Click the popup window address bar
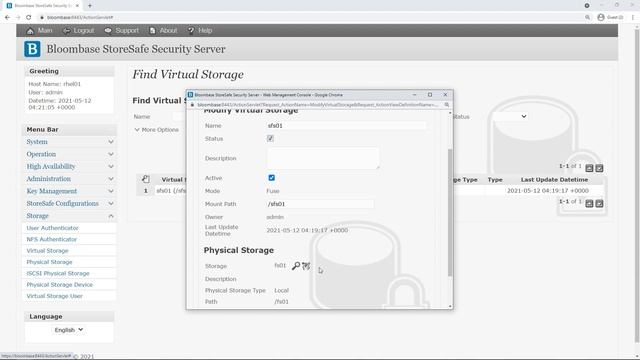The width and height of the screenshot is (640, 360). [x=317, y=105]
